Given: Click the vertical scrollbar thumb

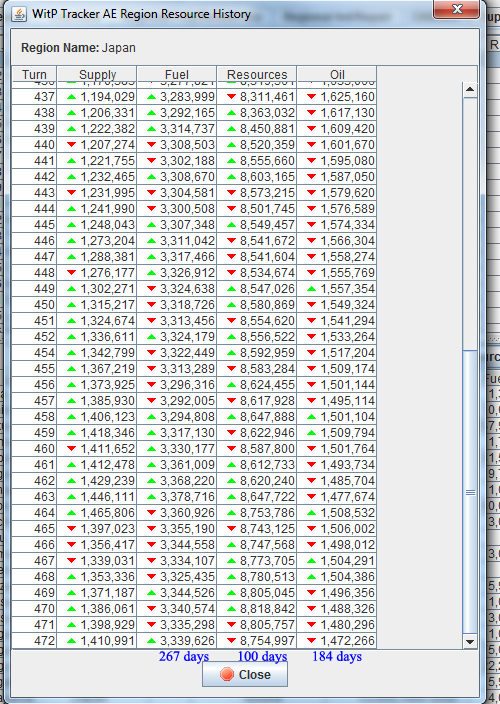Looking at the screenshot, I should point(470,492).
